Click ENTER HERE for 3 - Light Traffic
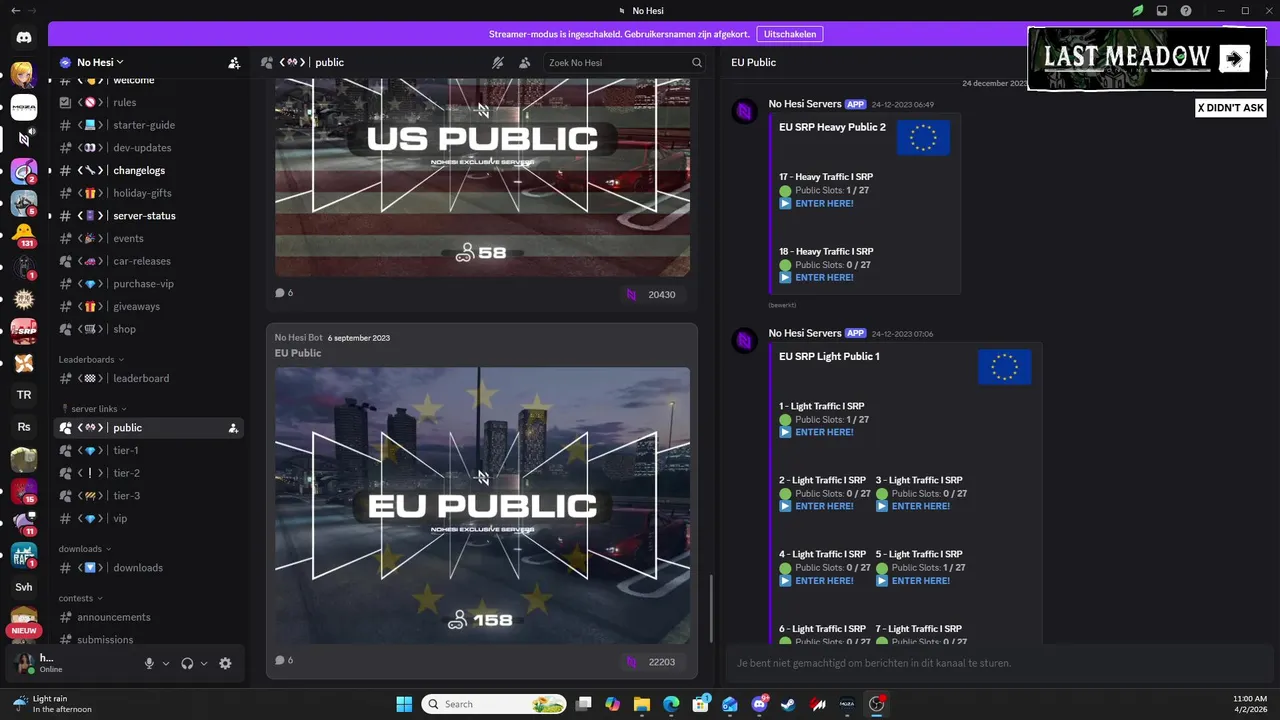Image resolution: width=1280 pixels, height=720 pixels. (x=920, y=506)
